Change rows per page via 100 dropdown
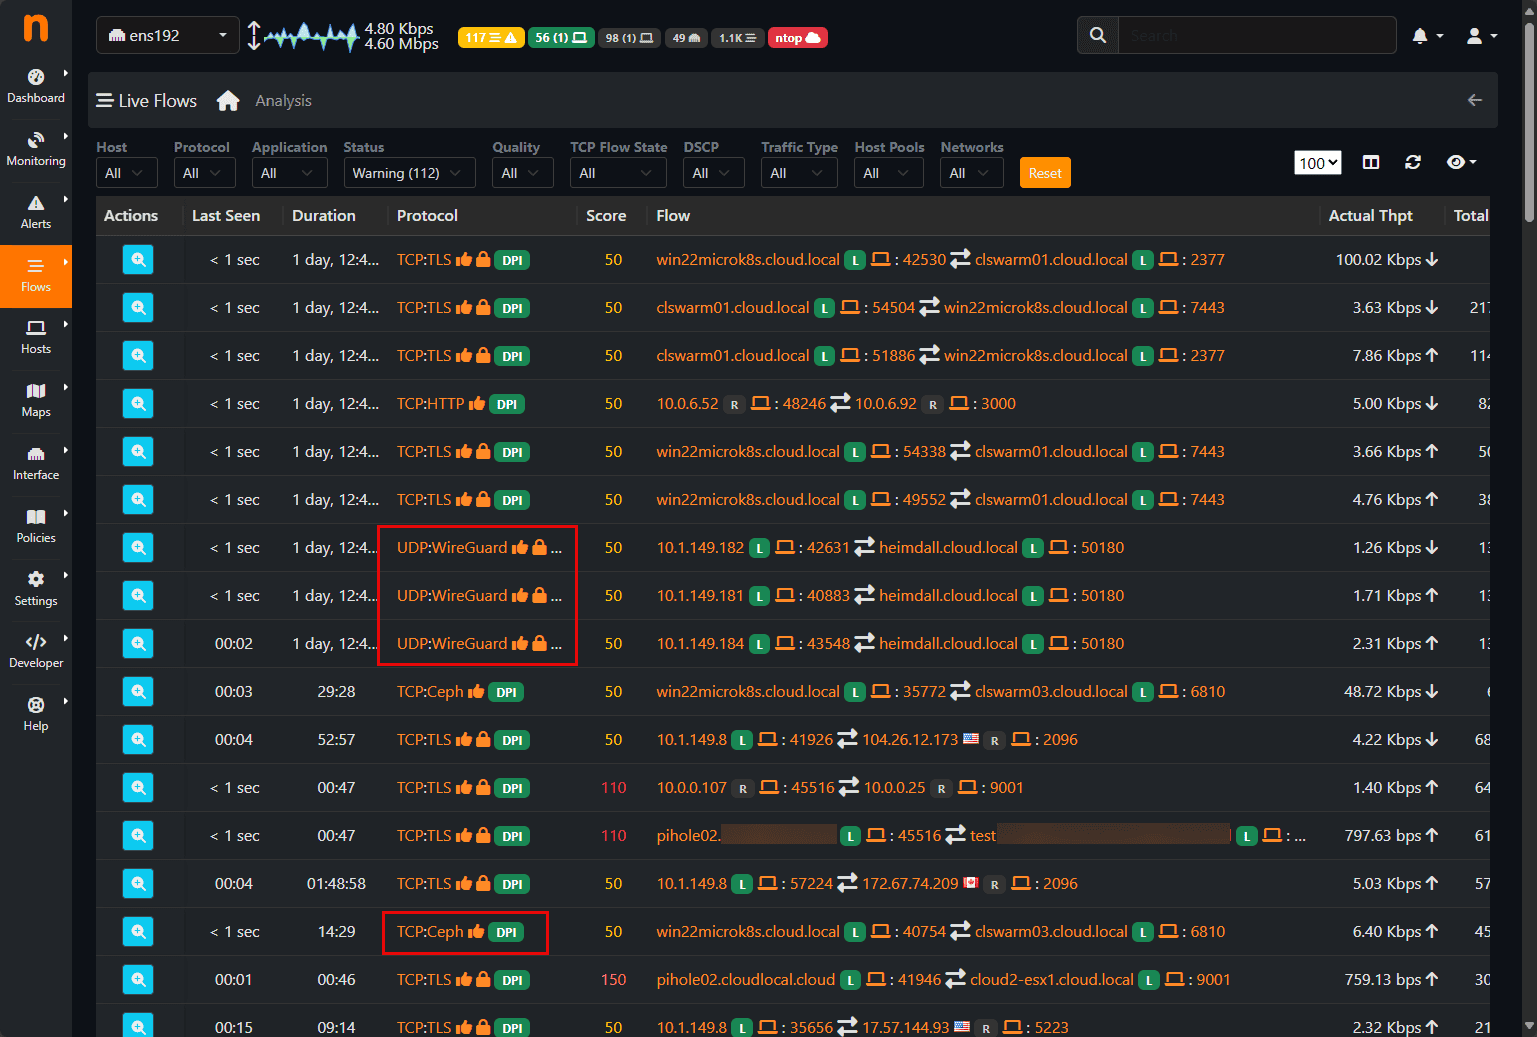Screen dimensions: 1537x1037 pyautogui.click(x=1317, y=162)
